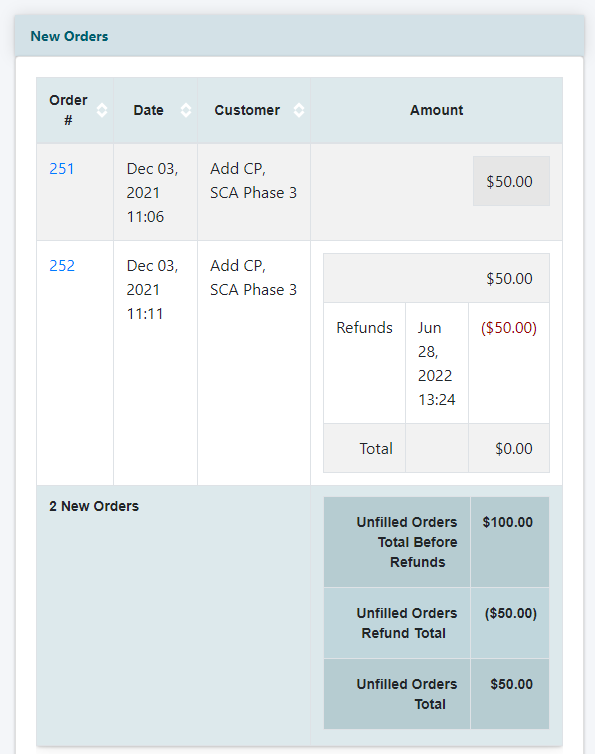Click the Jun 28, 2022 refund date
Screen dimensions: 595x754
(x=436, y=364)
